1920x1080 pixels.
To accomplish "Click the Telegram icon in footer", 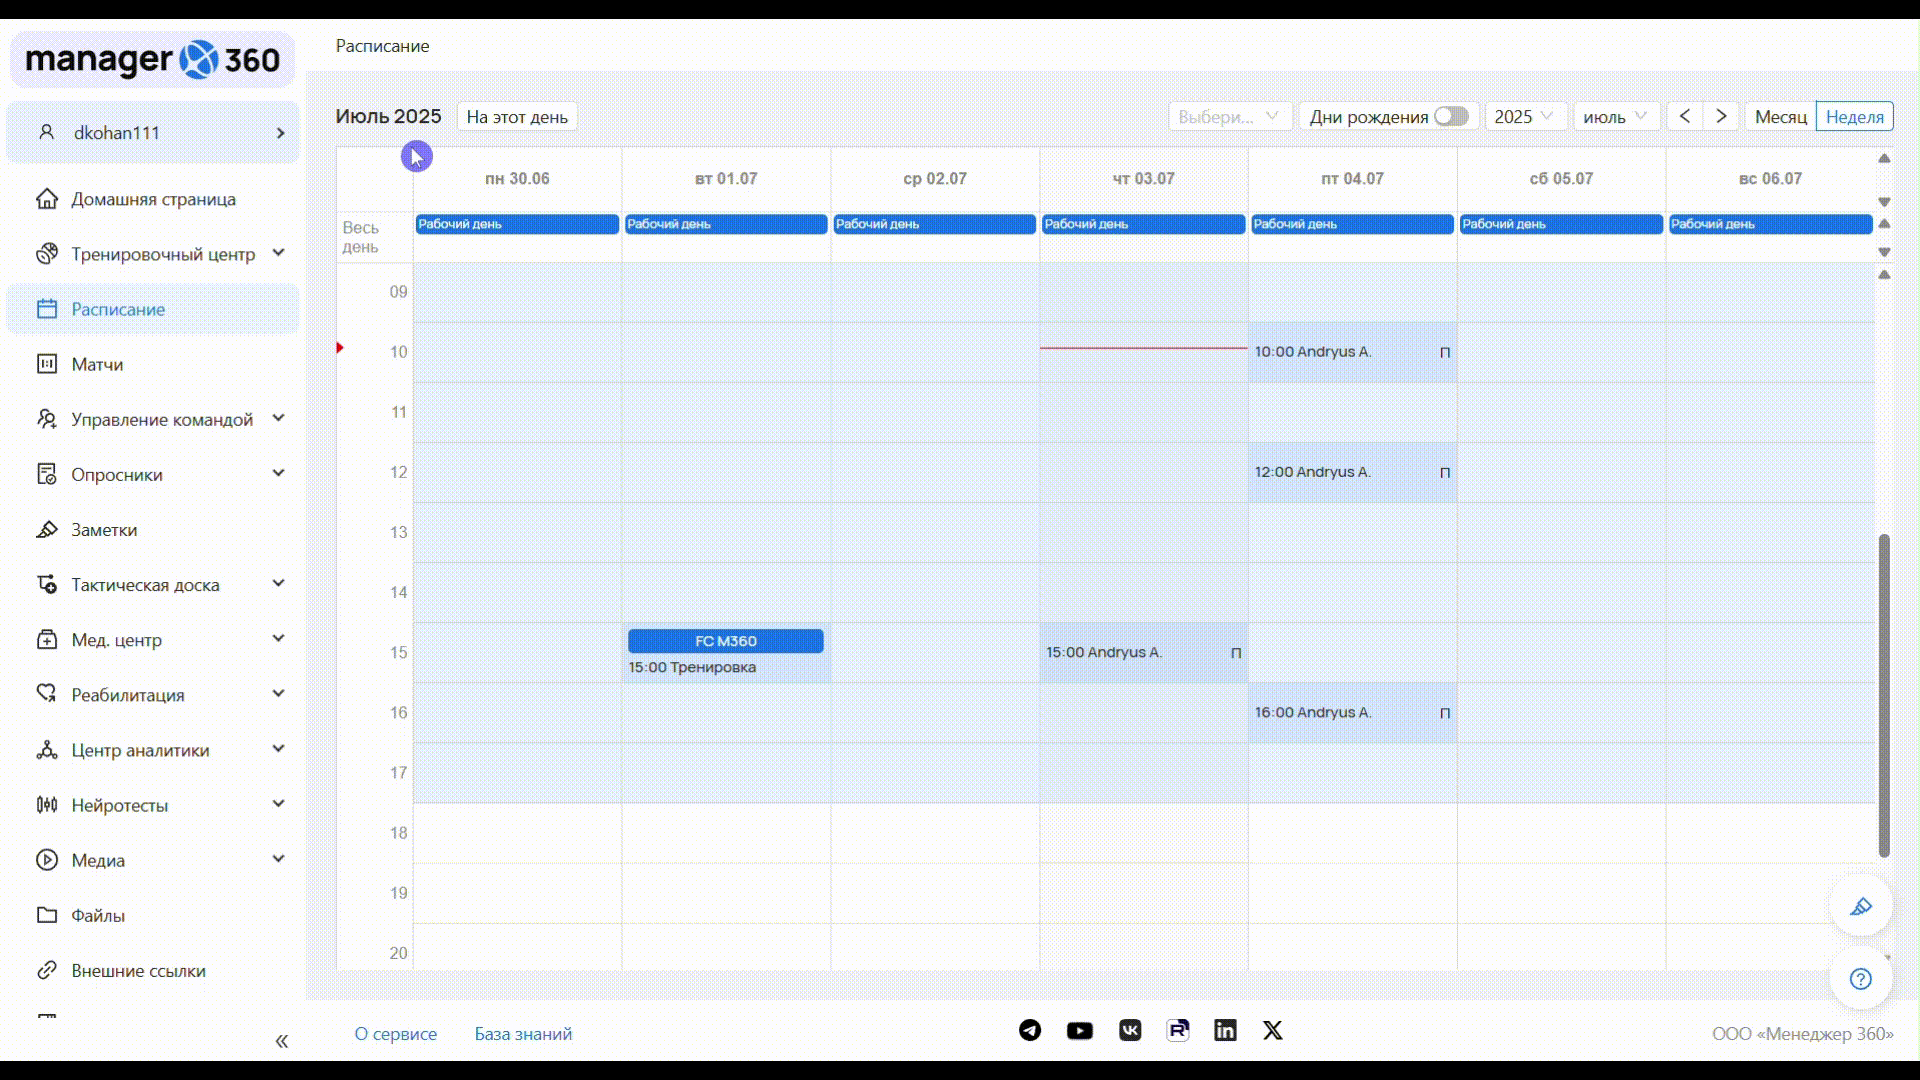I will (x=1030, y=1030).
